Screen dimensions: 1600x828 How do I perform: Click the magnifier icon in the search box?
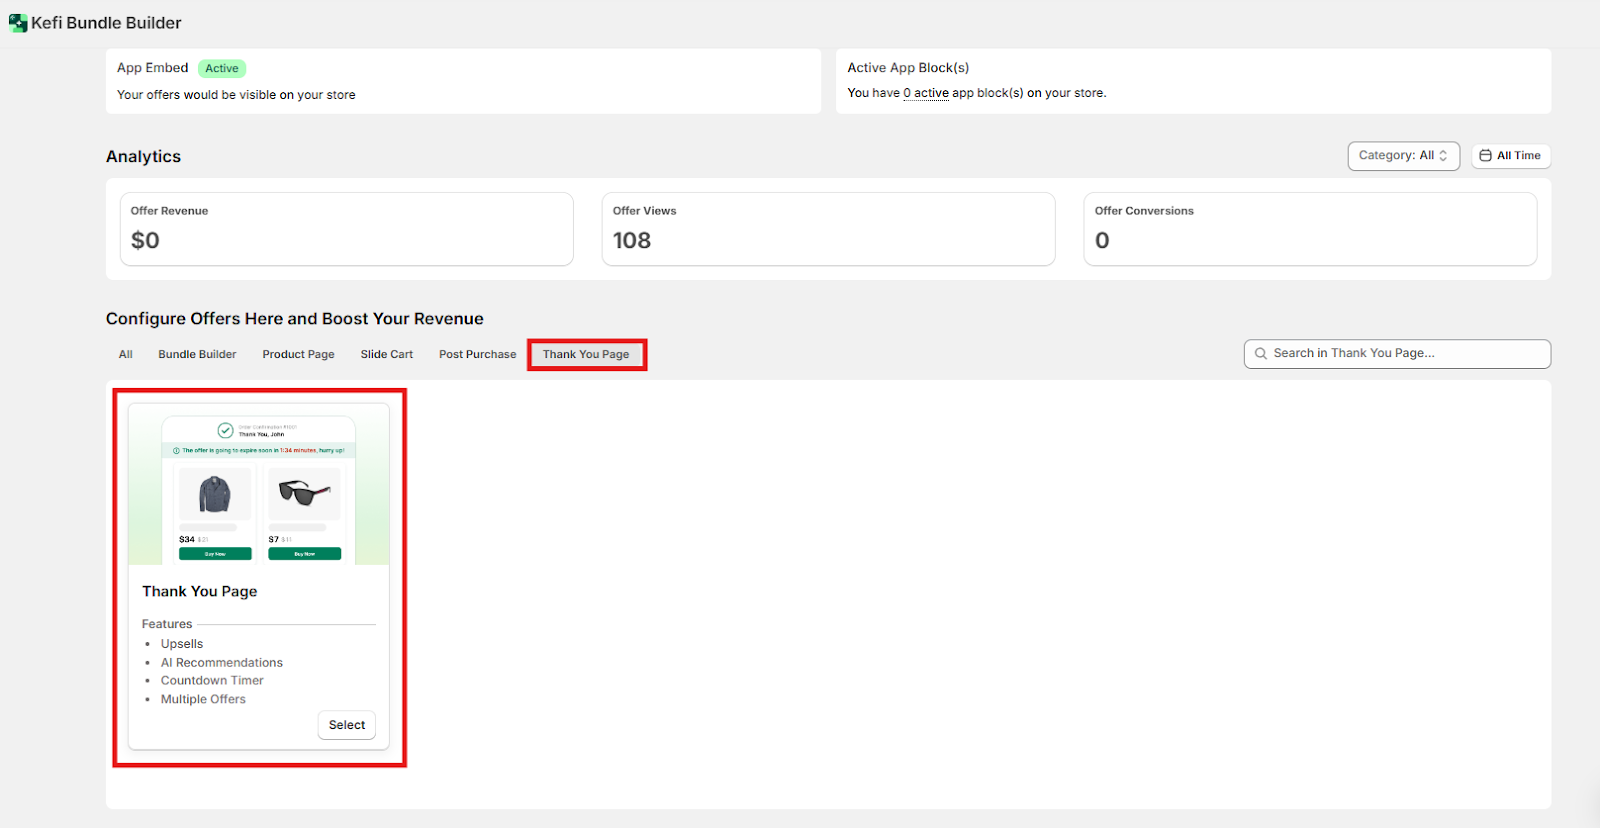click(x=1261, y=354)
